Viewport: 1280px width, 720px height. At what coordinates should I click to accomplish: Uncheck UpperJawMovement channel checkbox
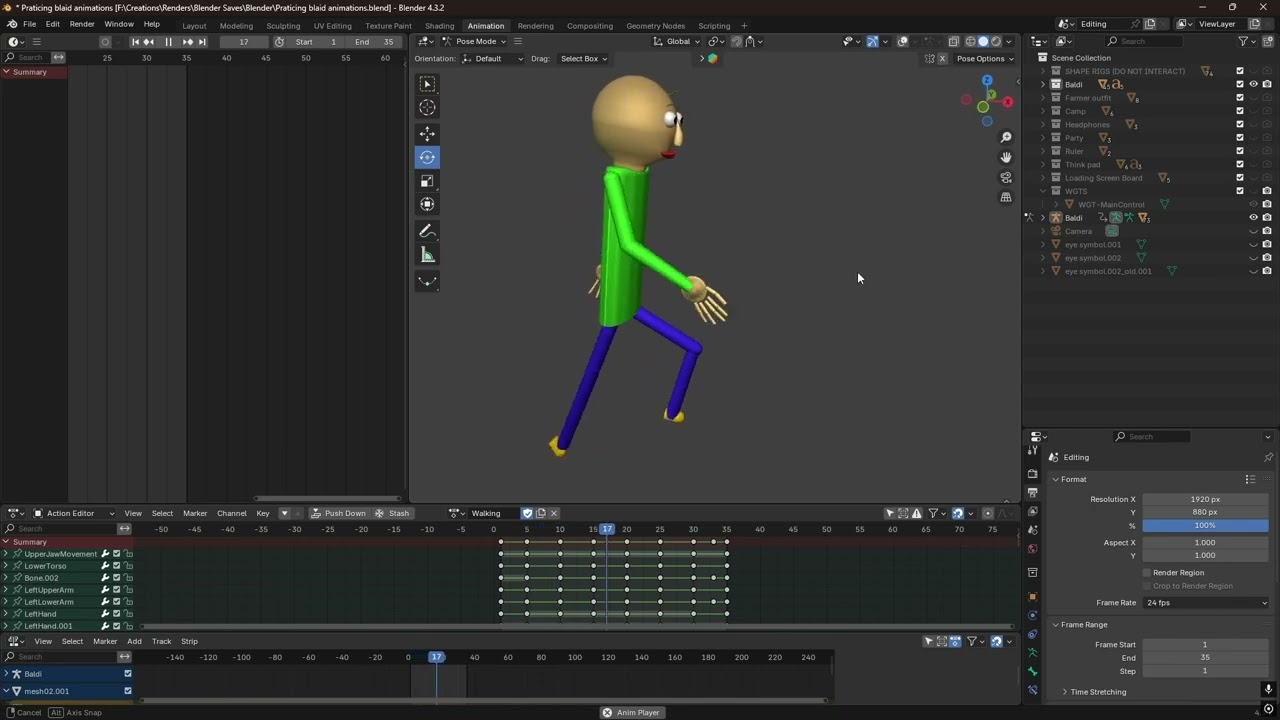tap(116, 554)
